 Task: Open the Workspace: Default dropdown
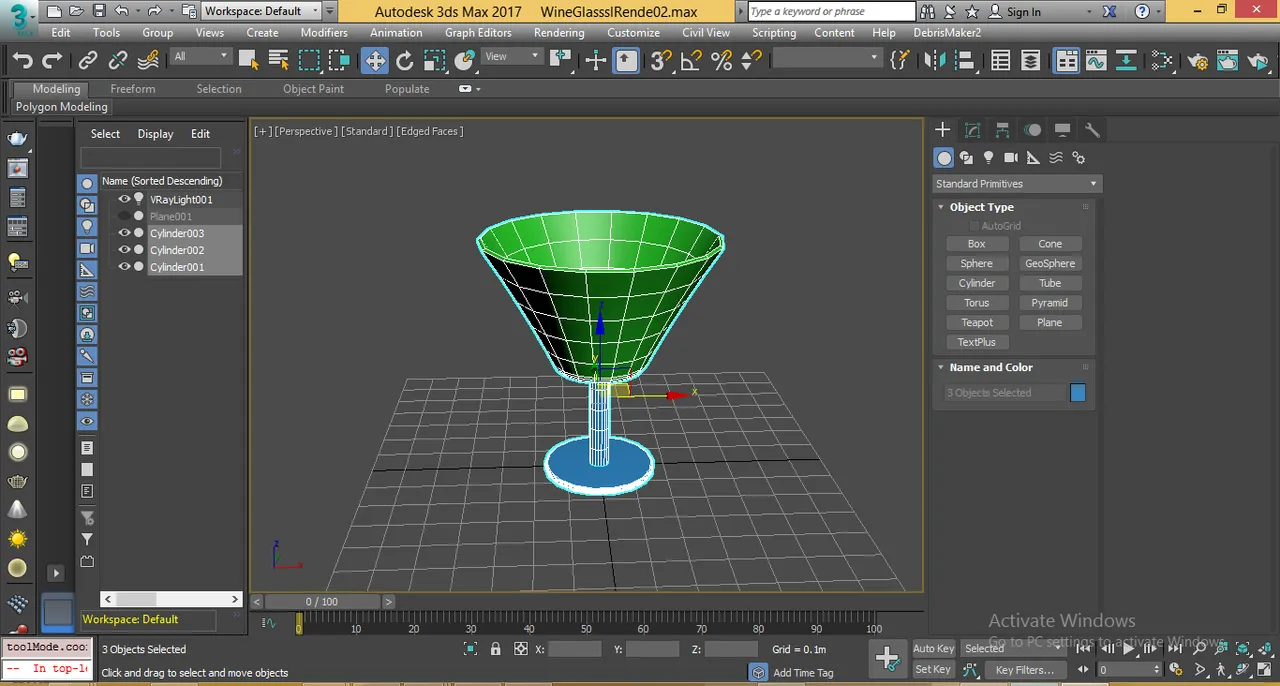(x=262, y=11)
